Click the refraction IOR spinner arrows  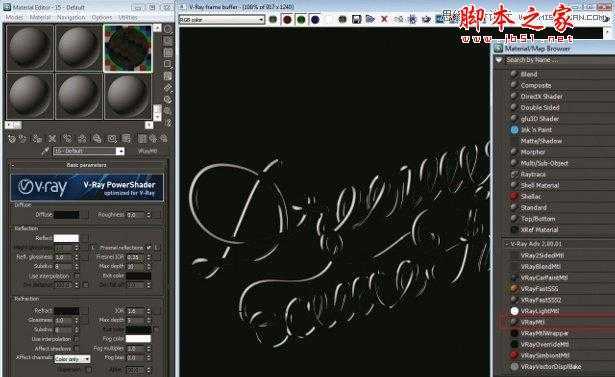[x=149, y=311]
